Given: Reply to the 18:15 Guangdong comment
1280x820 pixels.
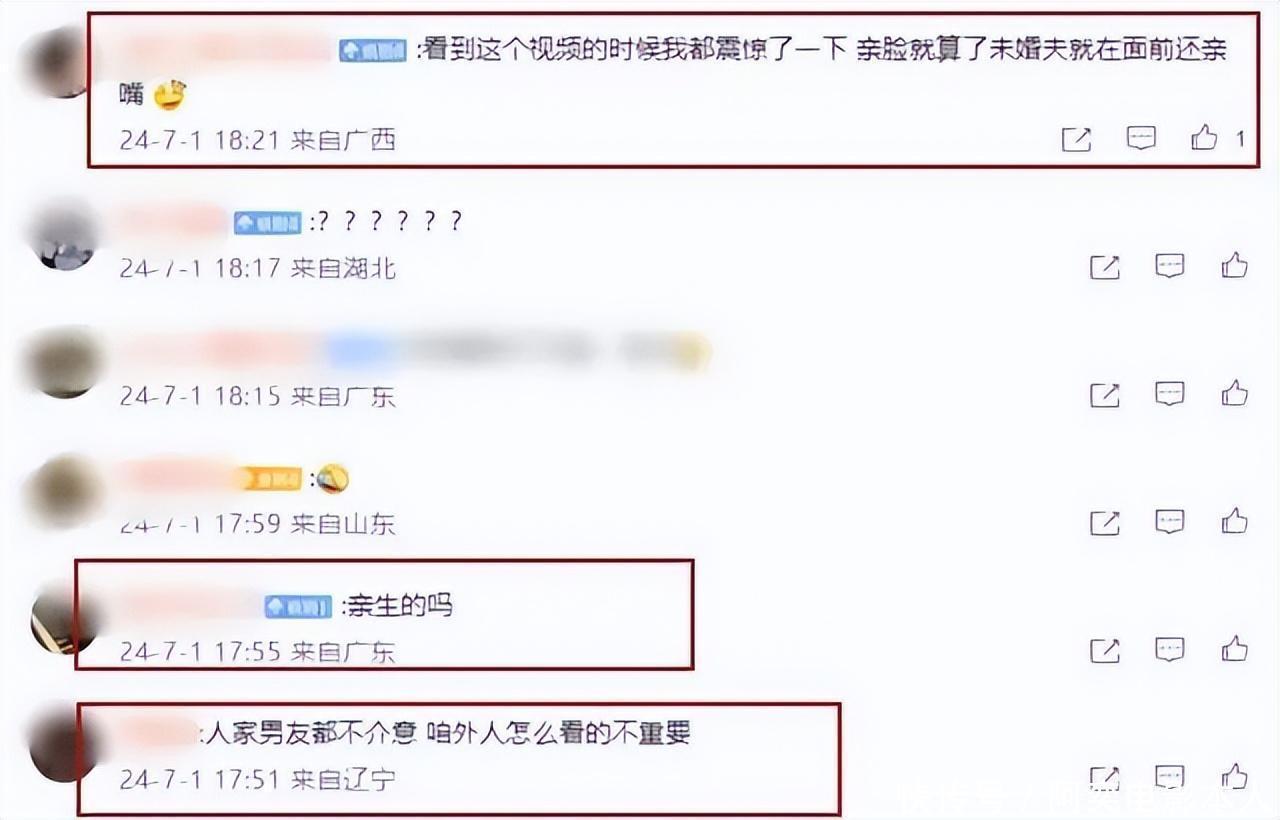Looking at the screenshot, I should coord(1170,393).
